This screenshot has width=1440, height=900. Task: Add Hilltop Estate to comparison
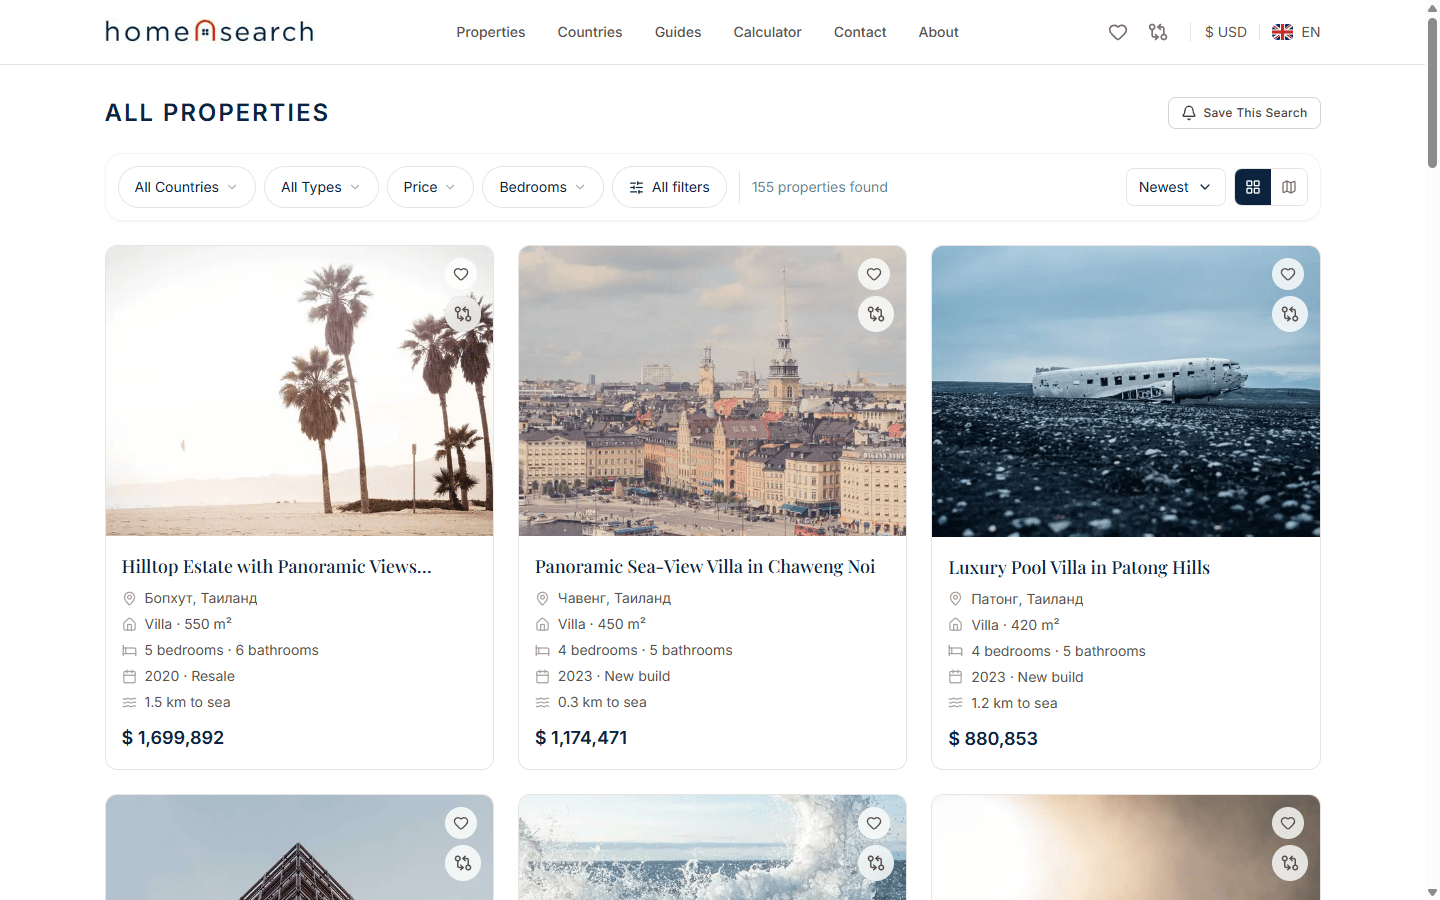(462, 314)
